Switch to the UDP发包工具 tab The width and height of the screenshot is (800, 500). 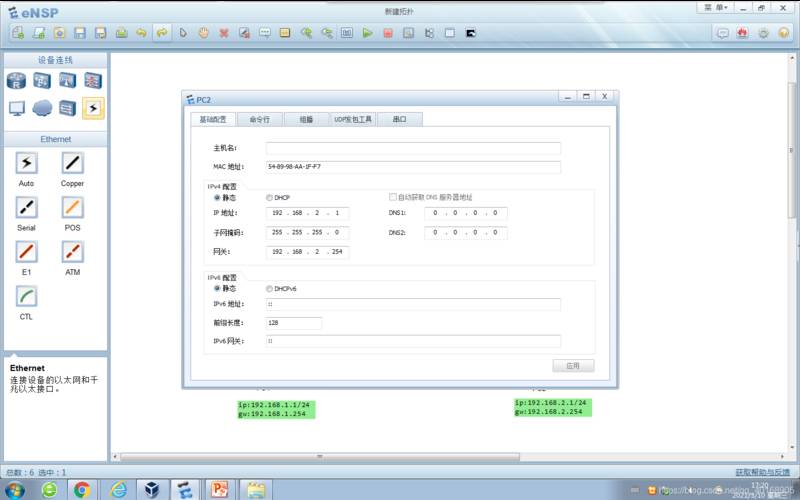pyautogui.click(x=353, y=119)
